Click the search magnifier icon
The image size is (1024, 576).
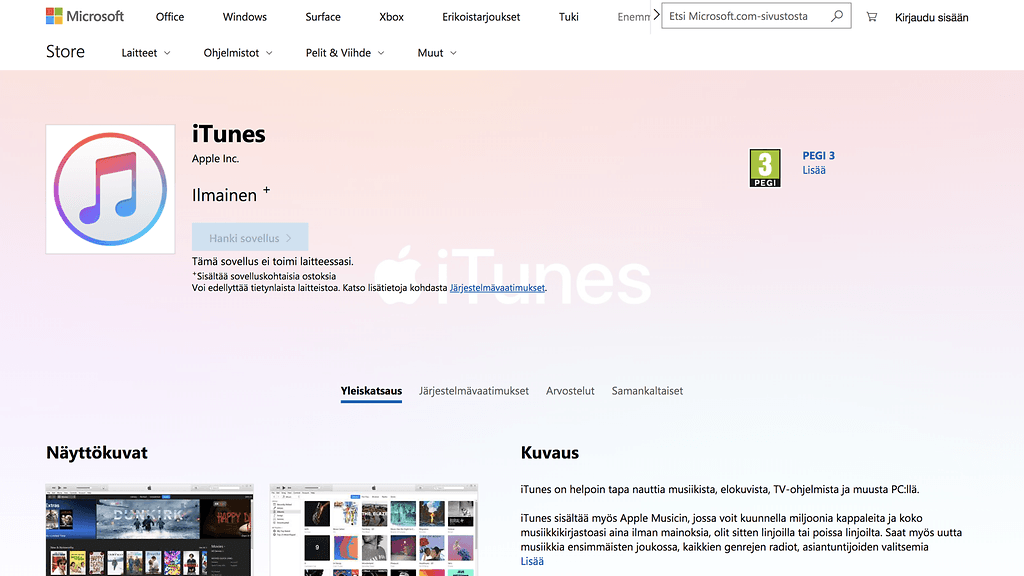click(837, 17)
